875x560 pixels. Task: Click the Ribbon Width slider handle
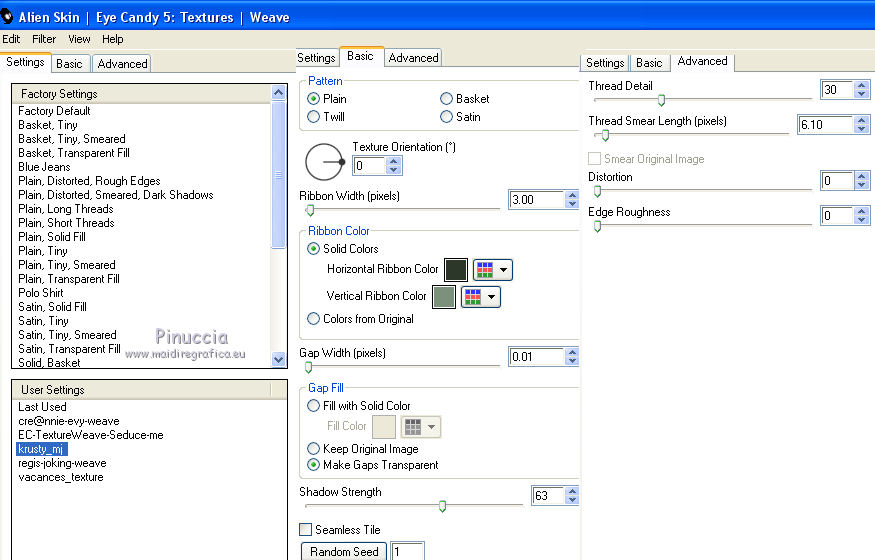pos(310,210)
